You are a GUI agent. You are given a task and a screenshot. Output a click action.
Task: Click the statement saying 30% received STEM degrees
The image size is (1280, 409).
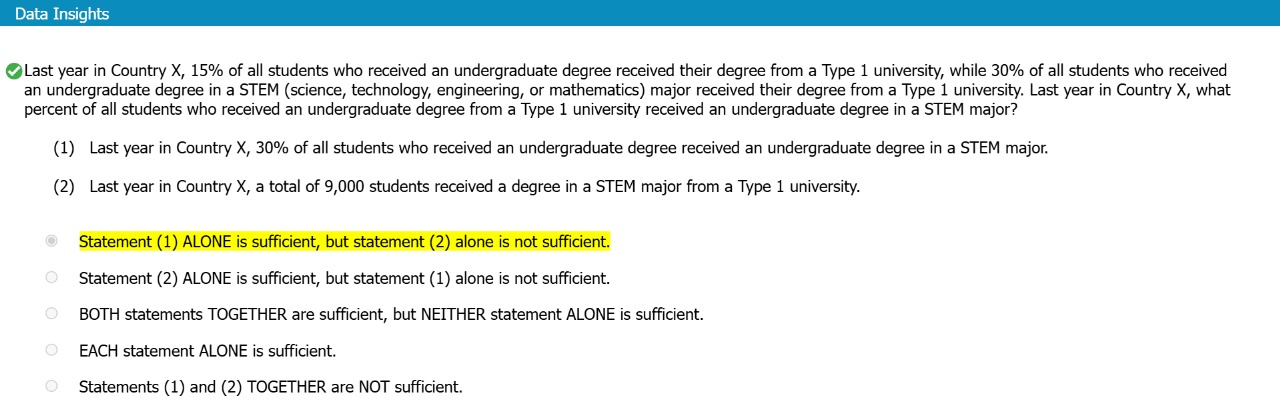[568, 148]
